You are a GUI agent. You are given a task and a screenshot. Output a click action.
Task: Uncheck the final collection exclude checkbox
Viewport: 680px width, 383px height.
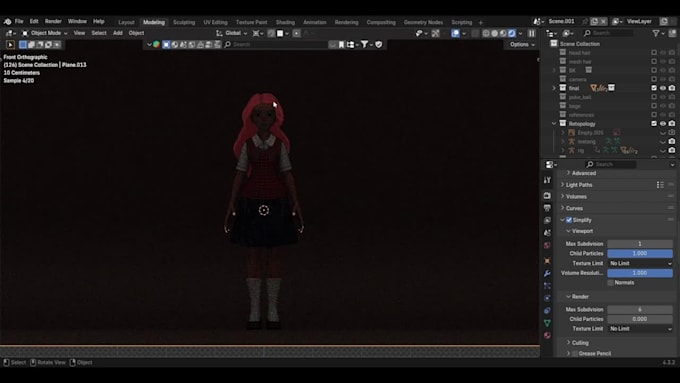point(654,88)
